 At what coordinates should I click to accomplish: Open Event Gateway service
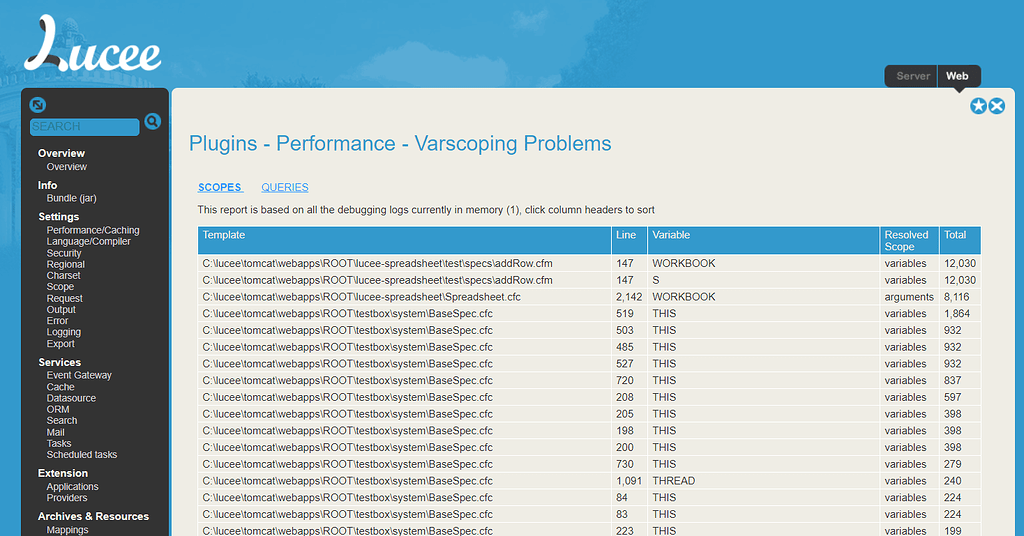tap(79, 375)
